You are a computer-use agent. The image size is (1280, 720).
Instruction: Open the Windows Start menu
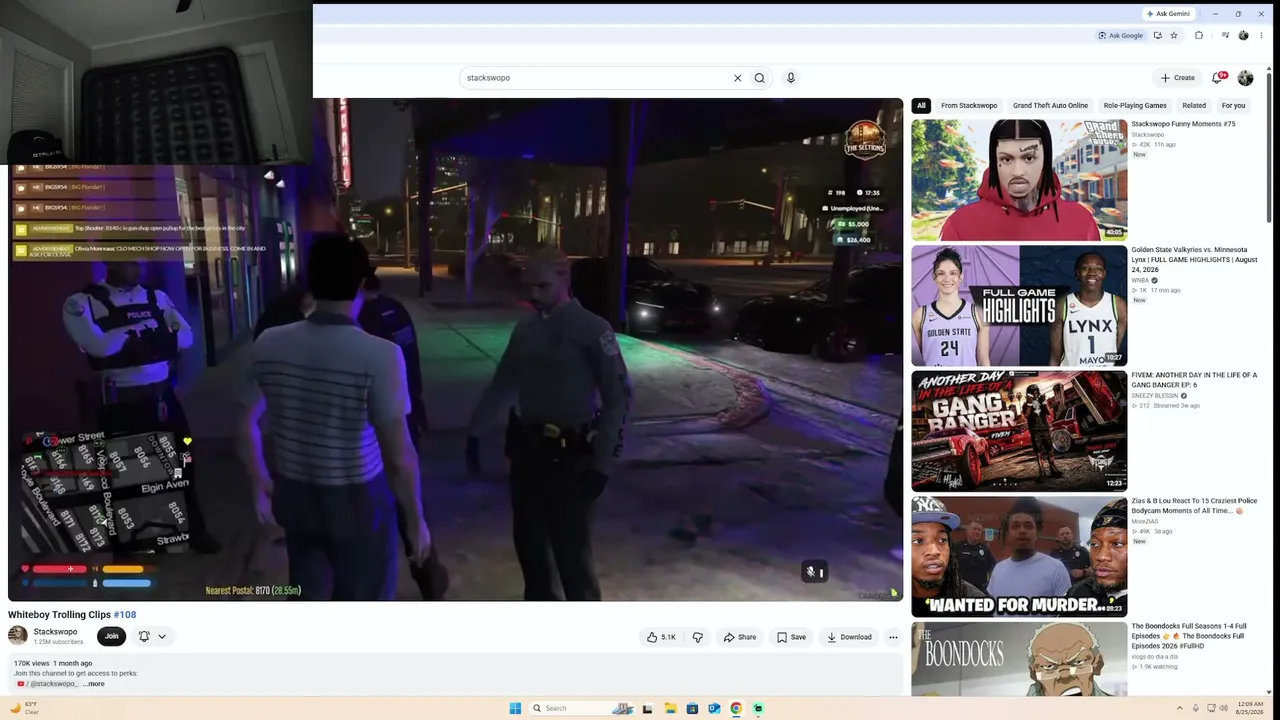[515, 708]
